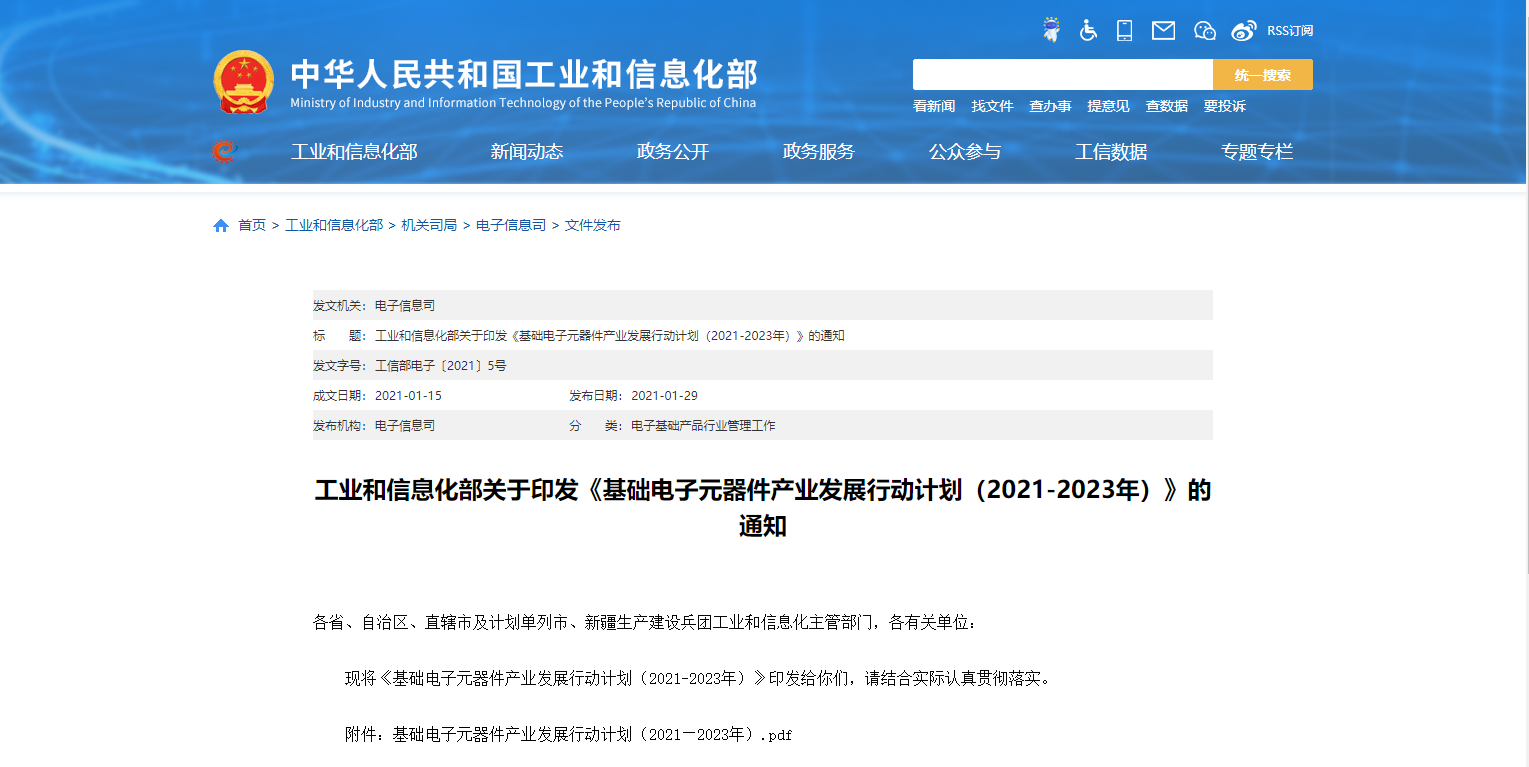Open the email envelope icon

[x=1163, y=30]
